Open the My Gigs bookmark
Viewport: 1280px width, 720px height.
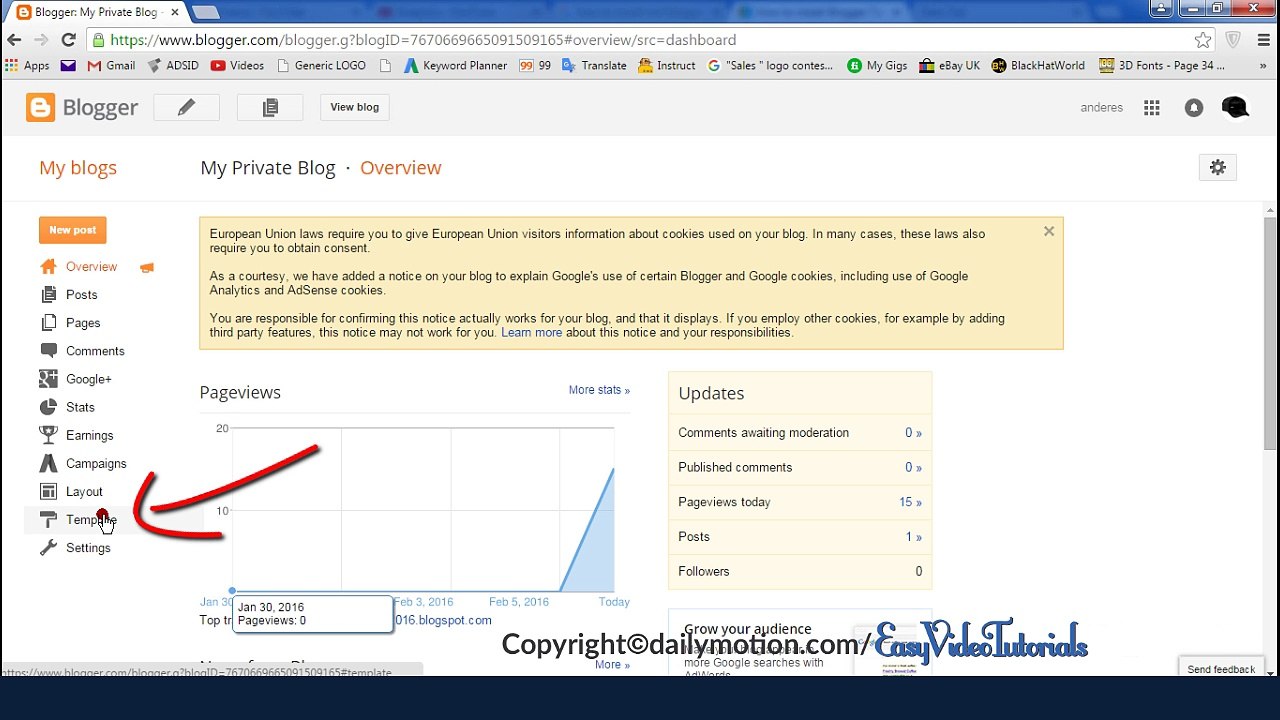pyautogui.click(x=877, y=65)
